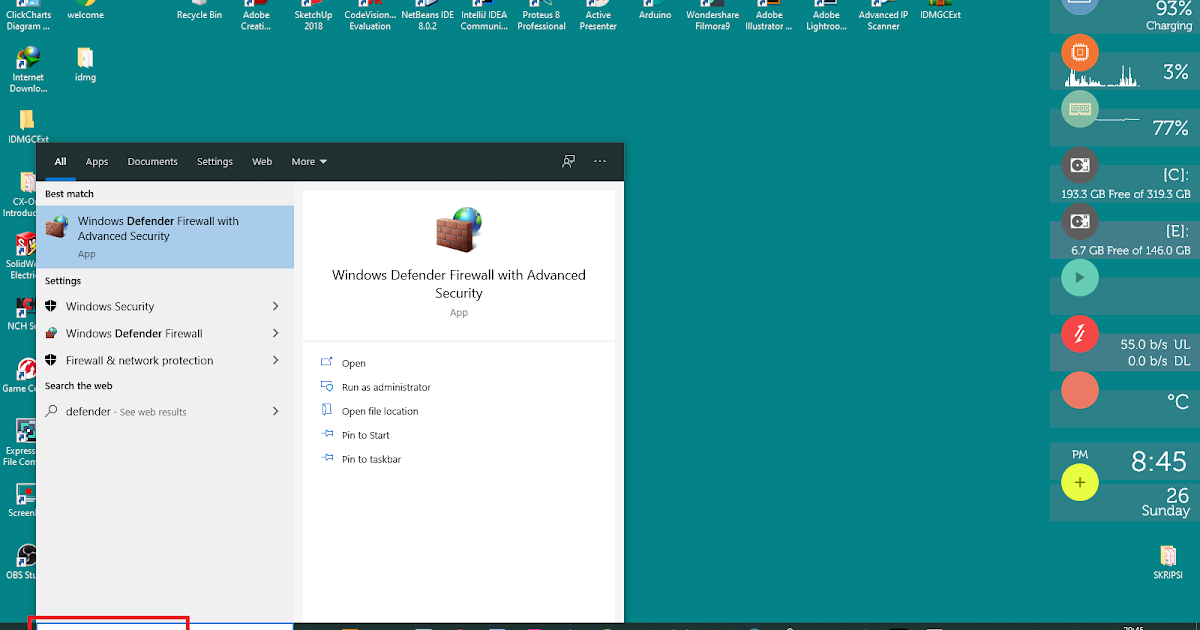Image resolution: width=1200 pixels, height=630 pixels.
Task: Switch to the Web search tab
Action: 262,161
